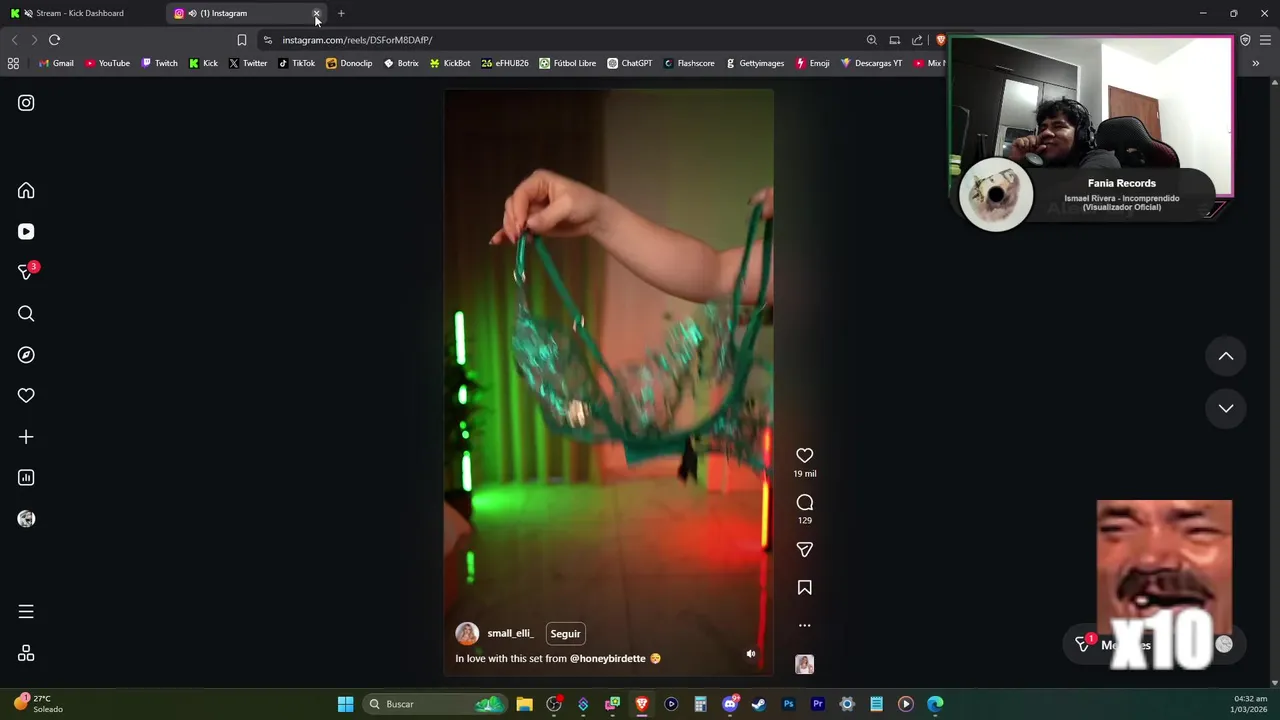Follow small_elli_ with Seguir button
Image resolution: width=1280 pixels, height=720 pixels.
pos(565,633)
